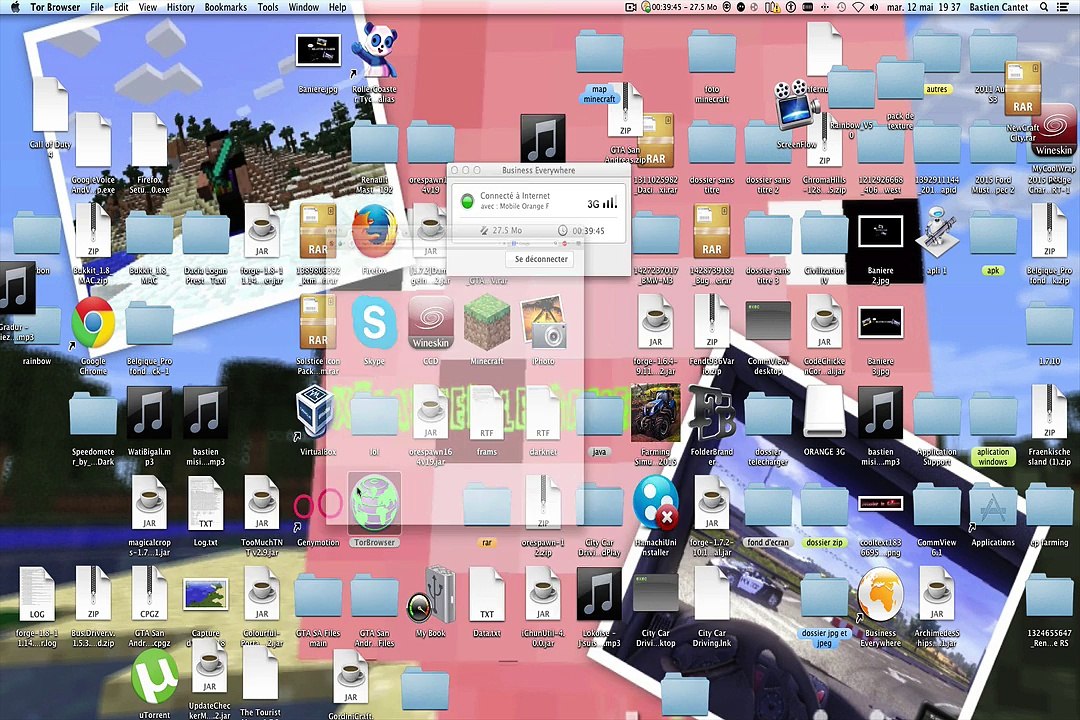Open the Bukkit_1.8_MAC.zip archive
Screen dimensions: 1080x720
(x=93, y=231)
